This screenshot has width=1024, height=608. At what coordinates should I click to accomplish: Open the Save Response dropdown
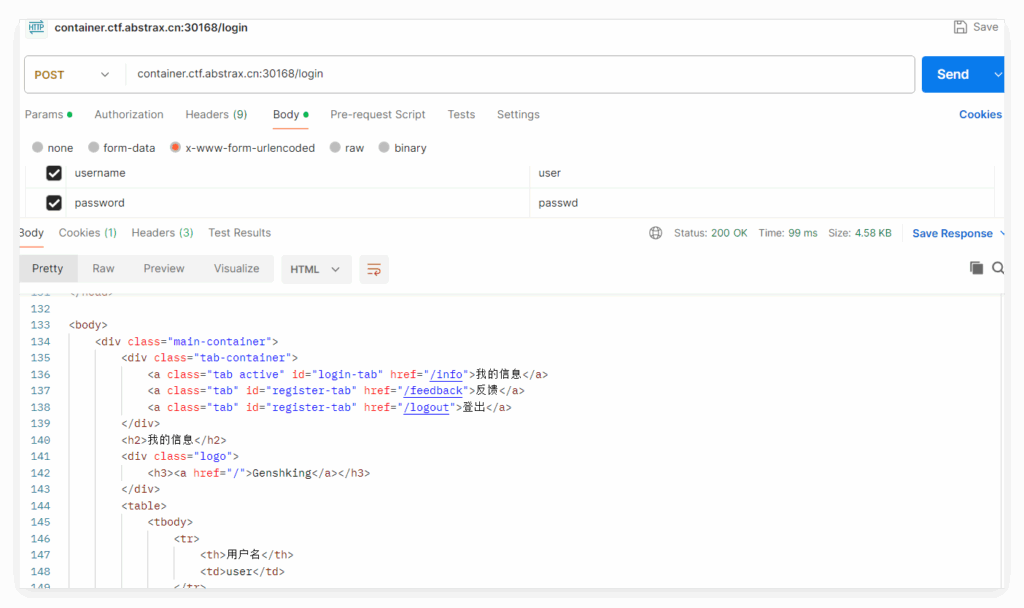coord(957,233)
